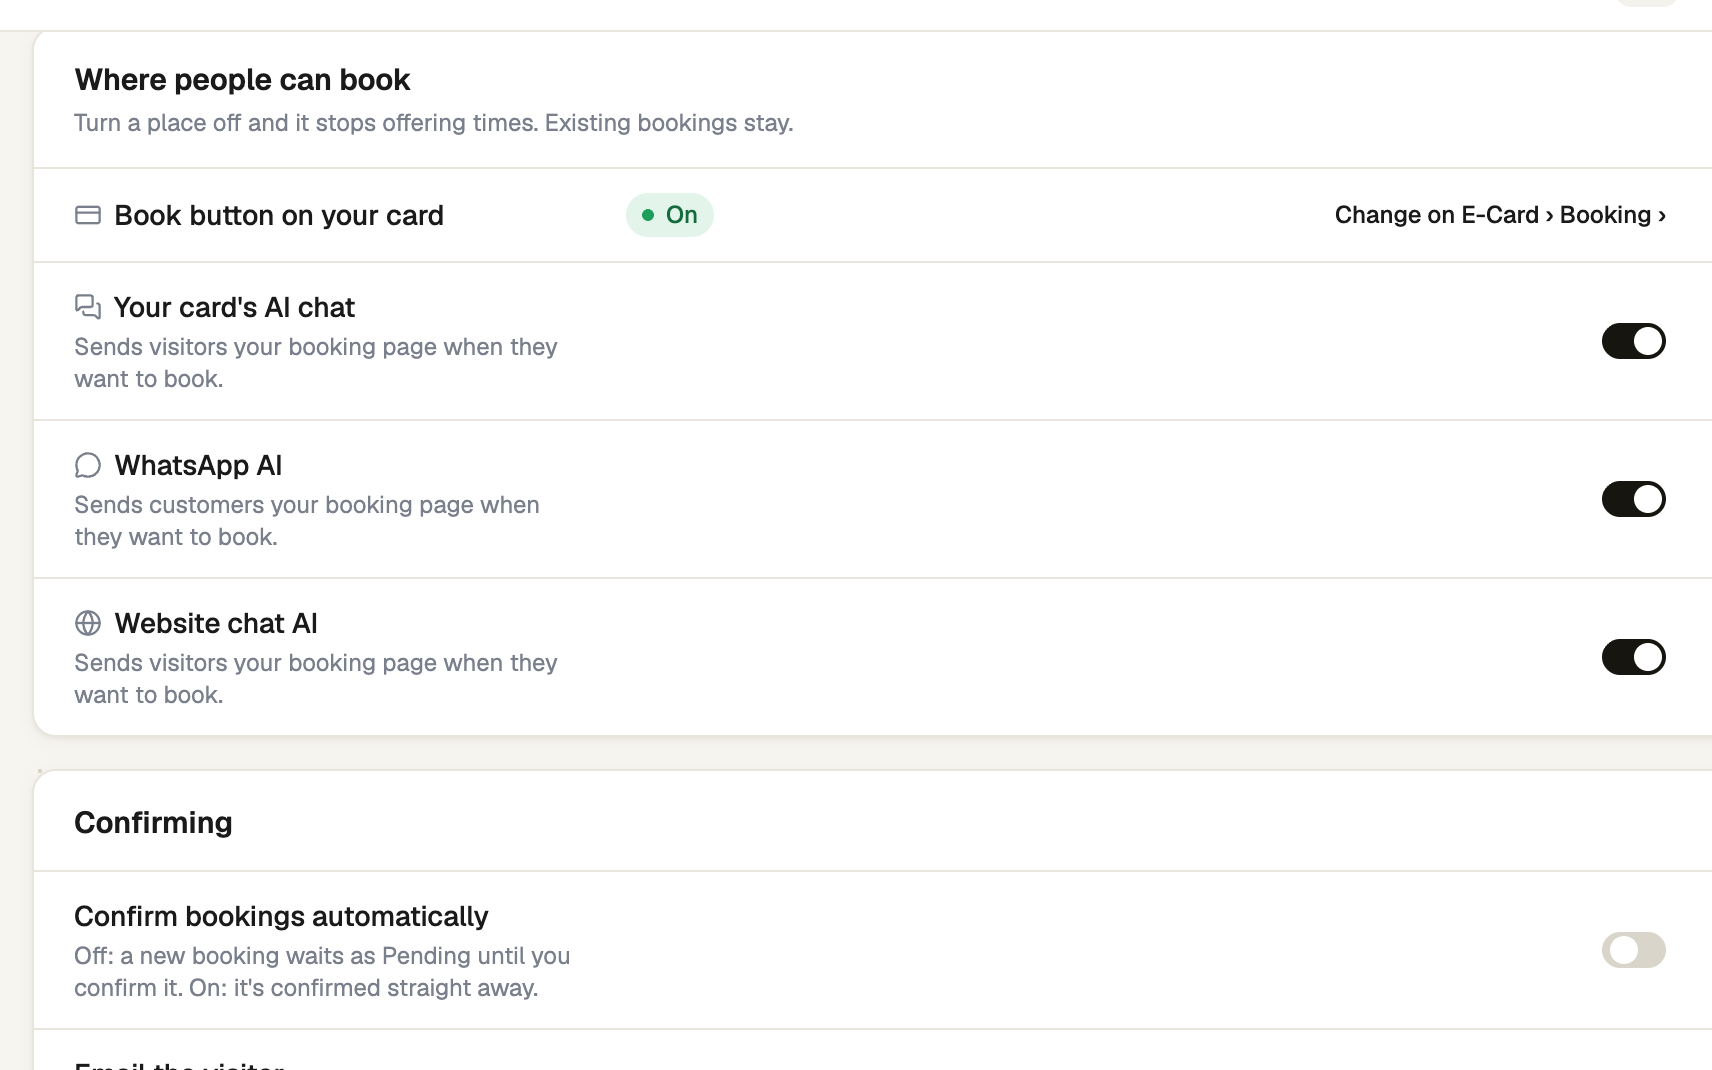This screenshot has height=1070, width=1712.
Task: Open Change on E-Card › Booking link
Action: point(1500,215)
